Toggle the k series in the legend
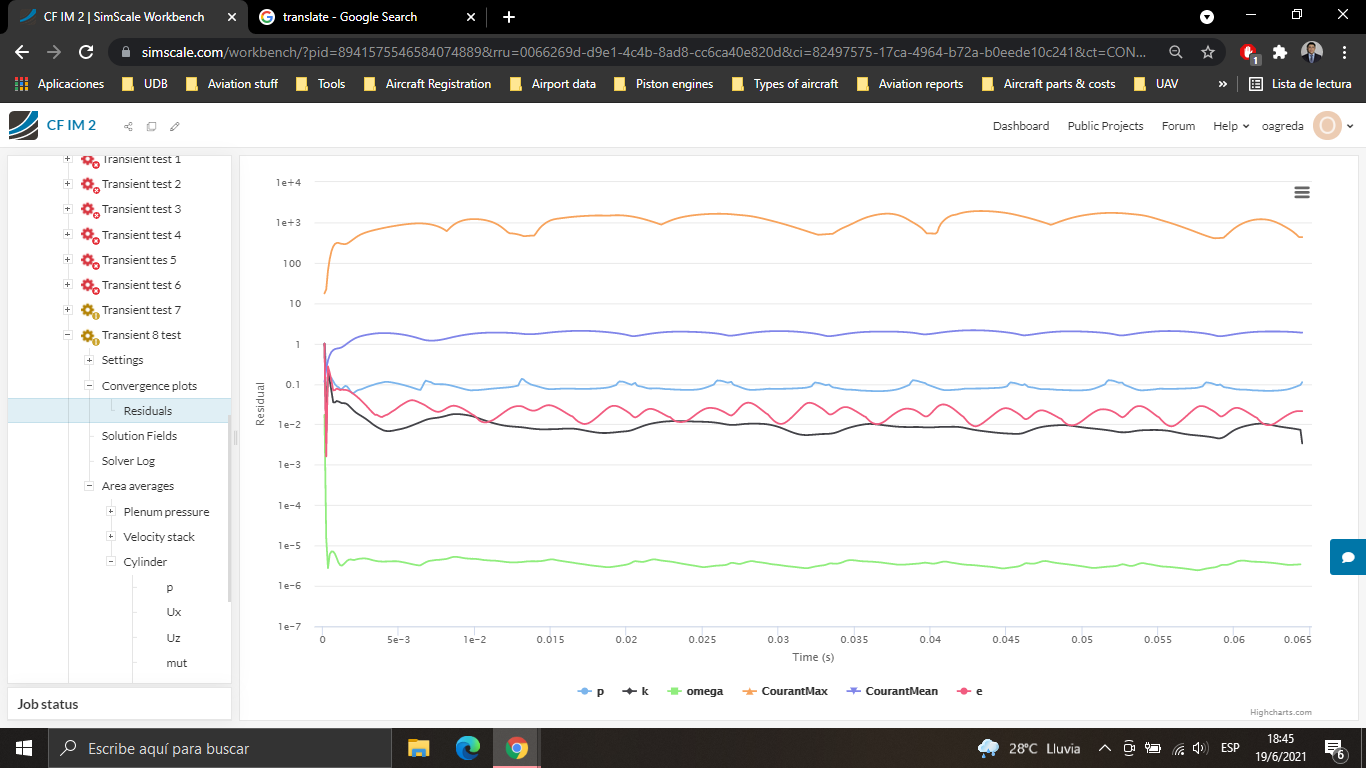This screenshot has height=768, width=1366. coord(635,691)
